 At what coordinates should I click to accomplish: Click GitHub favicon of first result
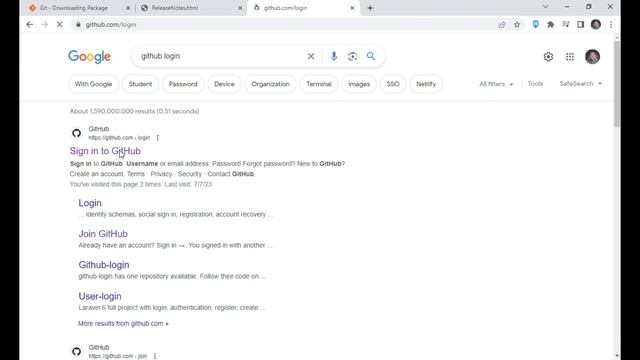click(x=76, y=133)
